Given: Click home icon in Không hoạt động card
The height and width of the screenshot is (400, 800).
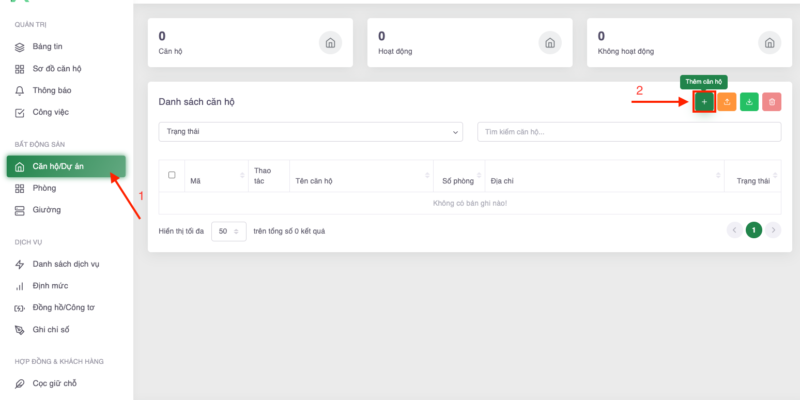Looking at the screenshot, I should (x=769, y=43).
